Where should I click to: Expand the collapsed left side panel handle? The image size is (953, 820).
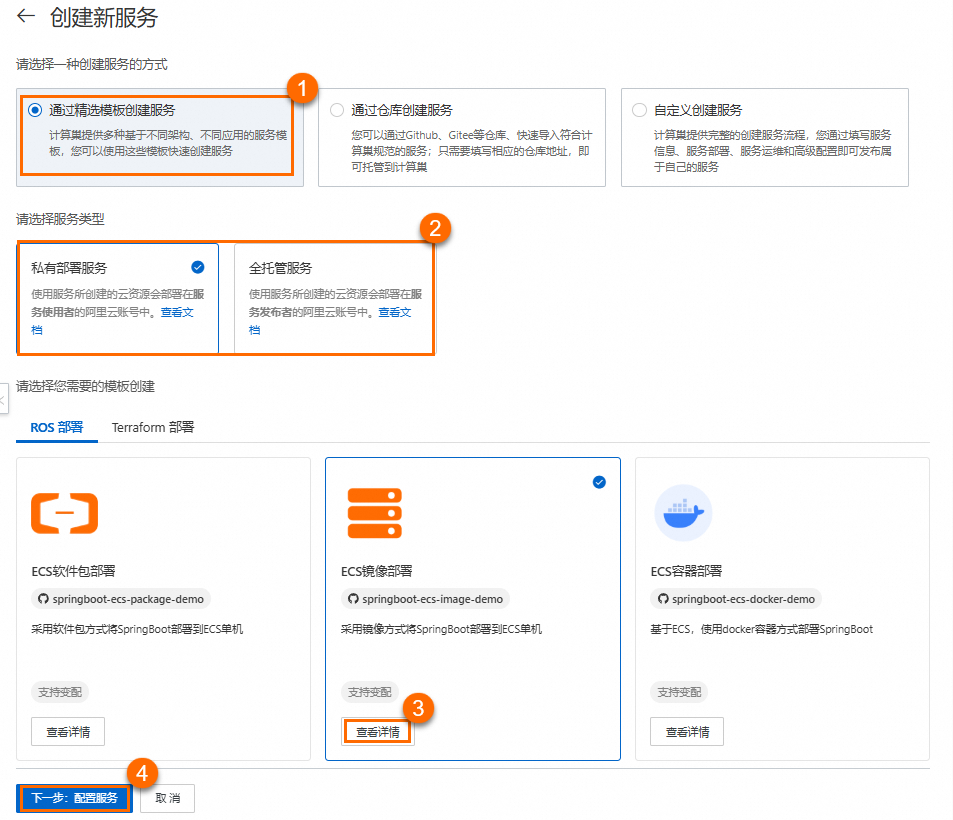(4, 399)
